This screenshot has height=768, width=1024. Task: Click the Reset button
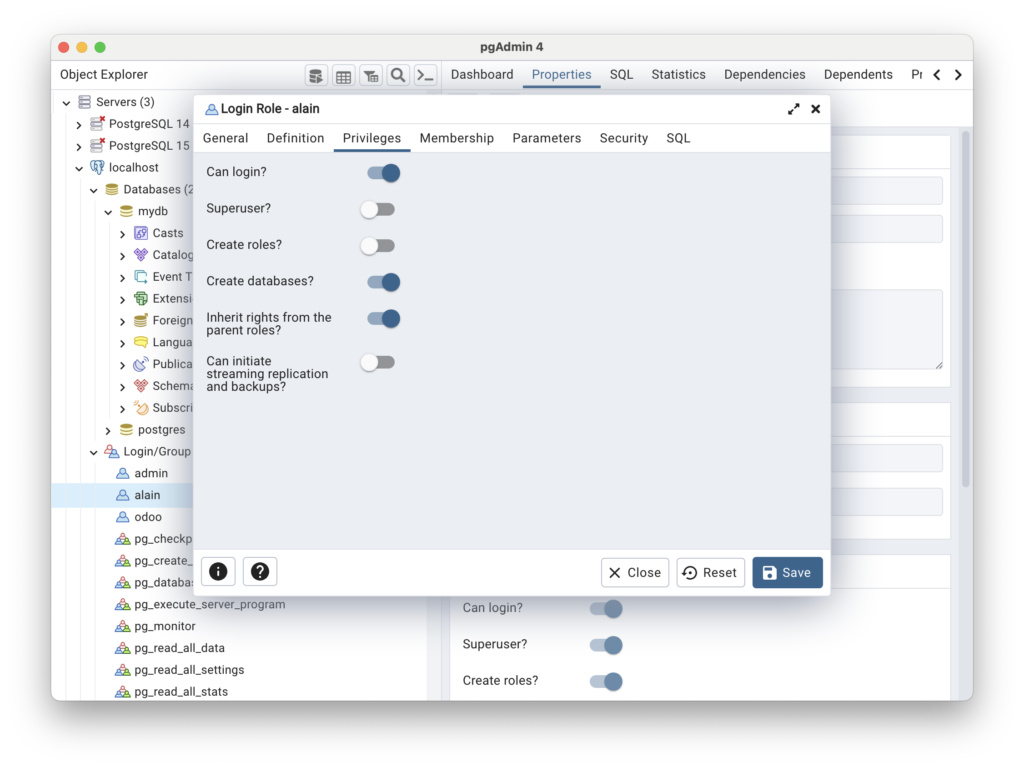(711, 573)
